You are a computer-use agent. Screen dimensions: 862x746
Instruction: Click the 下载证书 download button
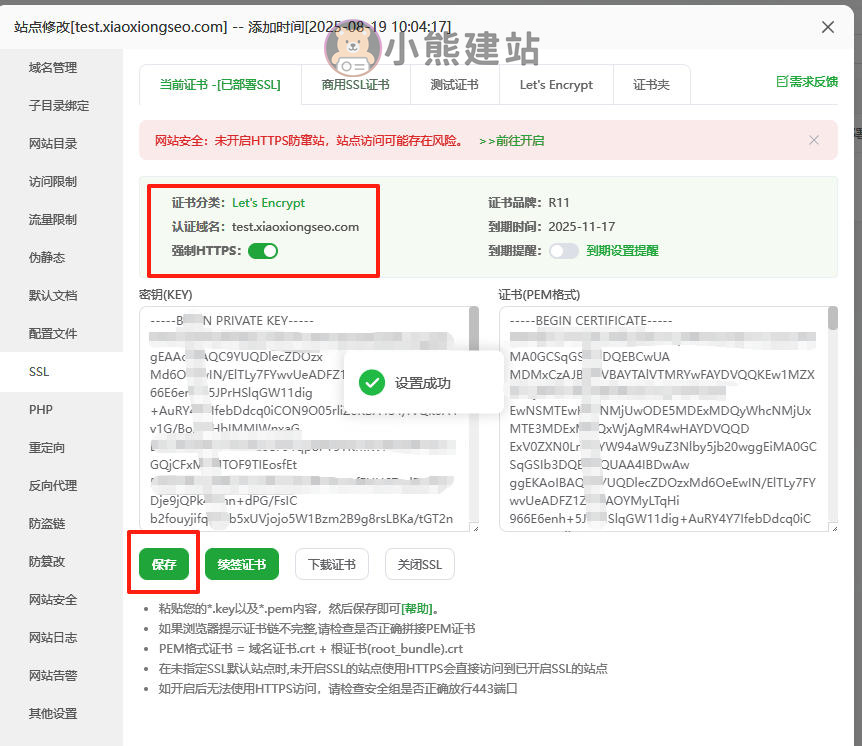(x=332, y=564)
